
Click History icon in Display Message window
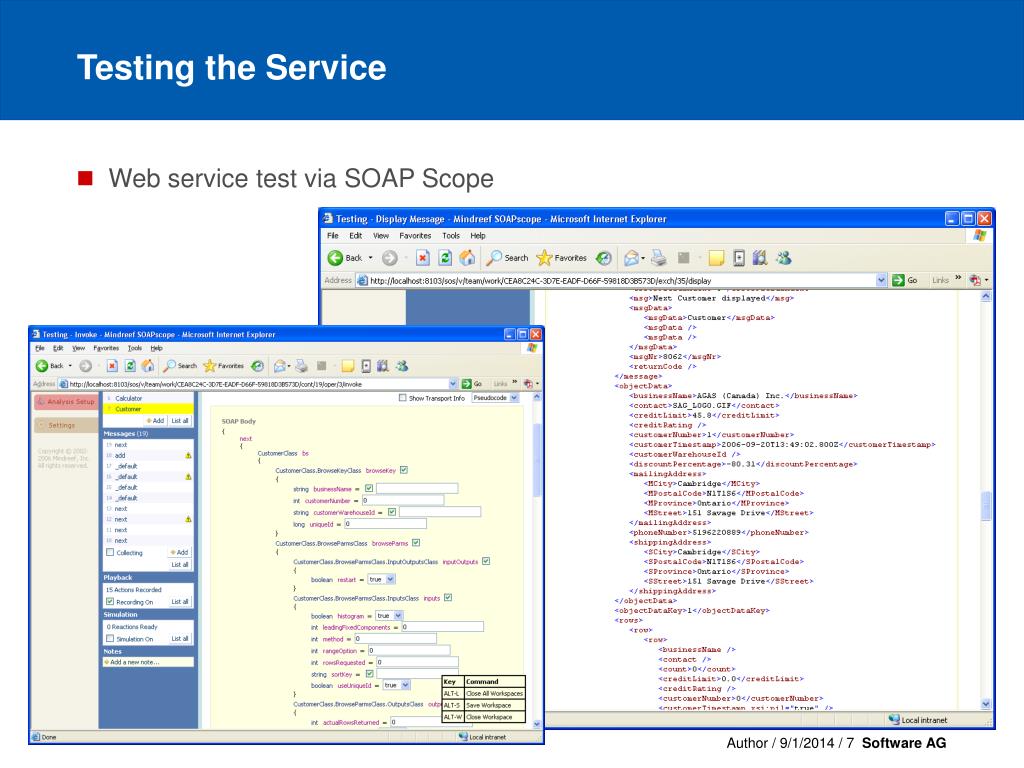(x=604, y=258)
